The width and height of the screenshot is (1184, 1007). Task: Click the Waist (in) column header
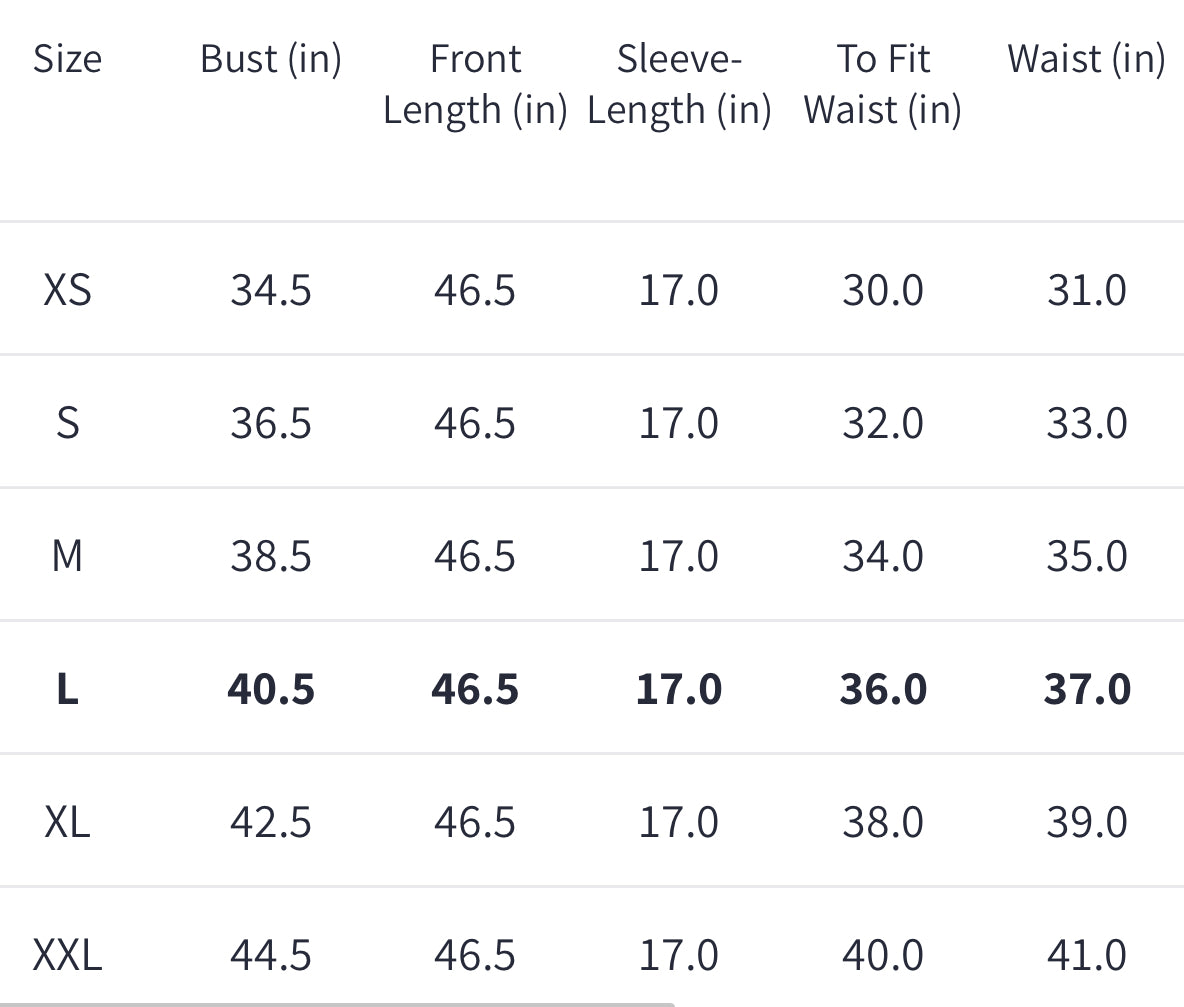[x=1087, y=59]
